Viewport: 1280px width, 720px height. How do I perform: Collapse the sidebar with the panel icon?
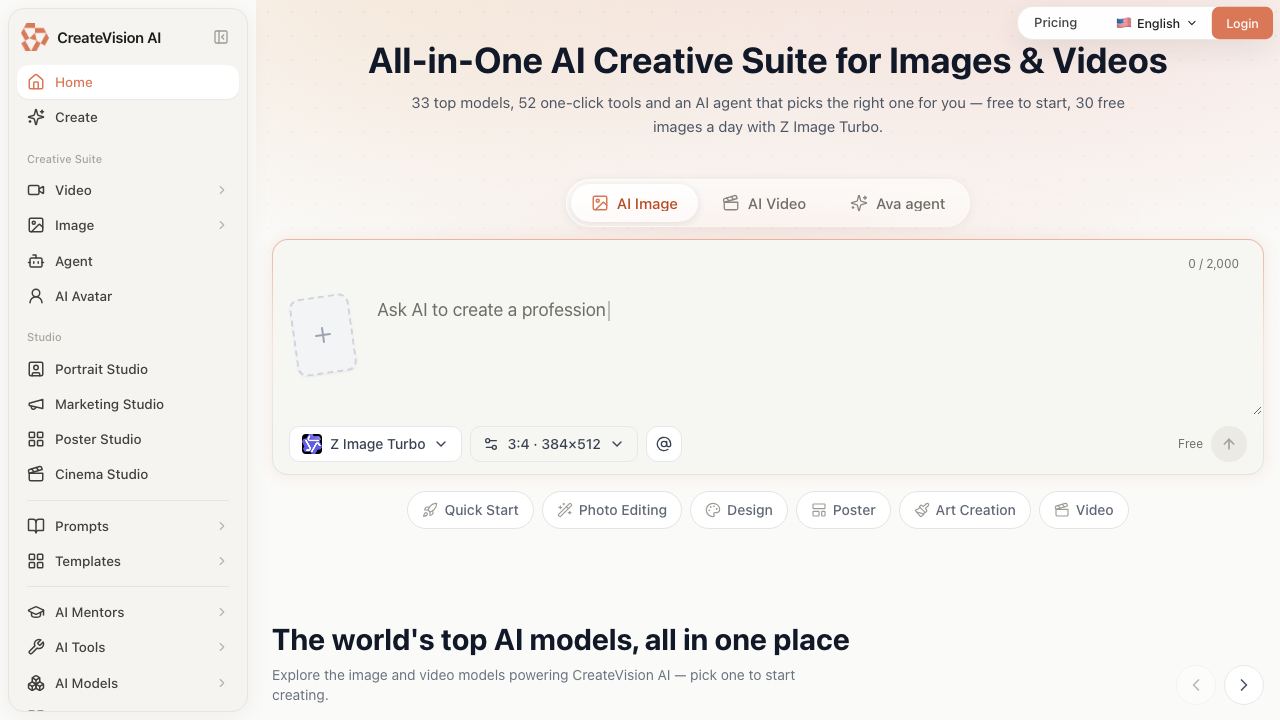coord(221,37)
